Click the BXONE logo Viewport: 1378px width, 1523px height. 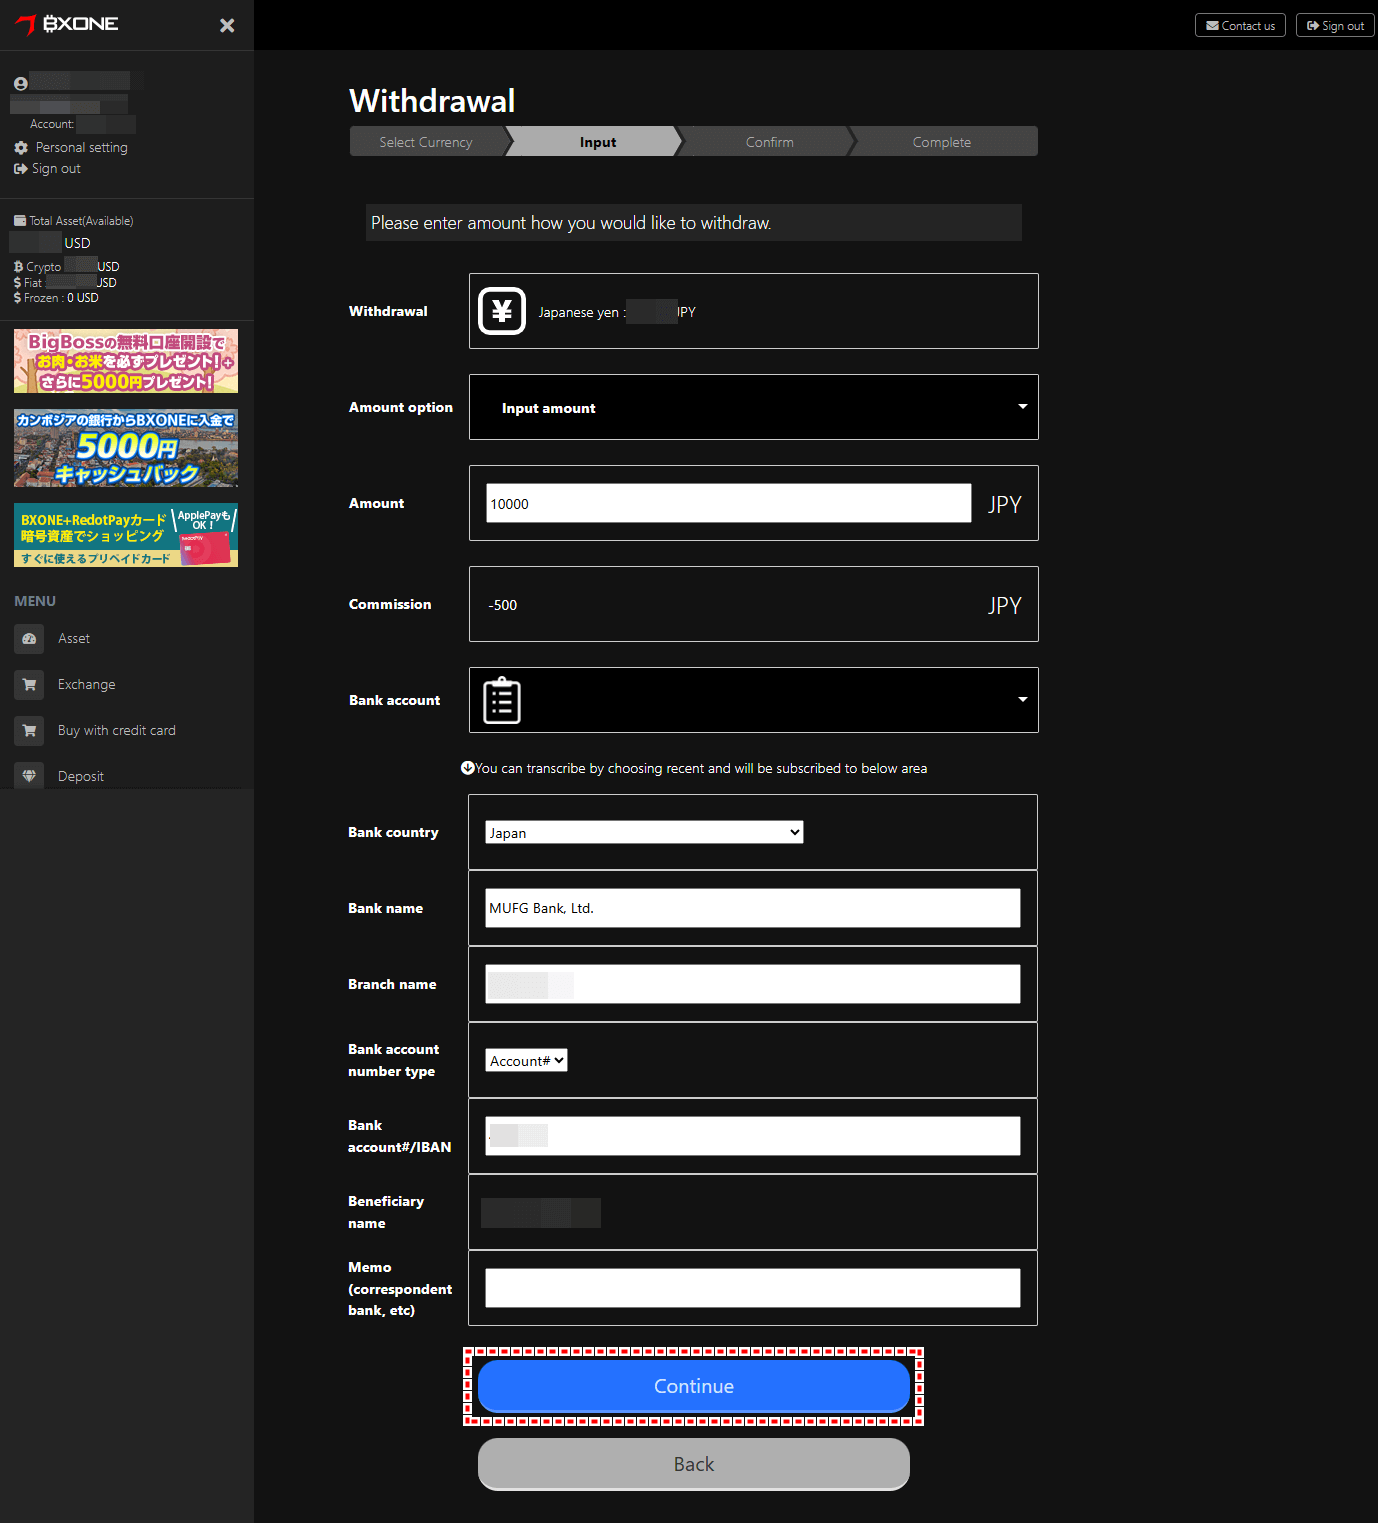pyautogui.click(x=67, y=24)
